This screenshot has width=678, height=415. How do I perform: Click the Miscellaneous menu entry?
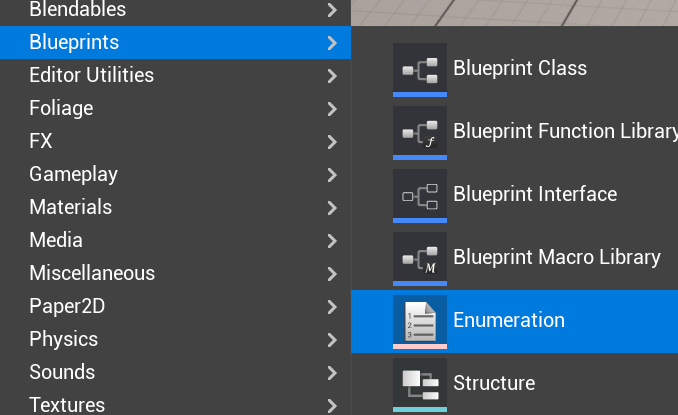[92, 273]
